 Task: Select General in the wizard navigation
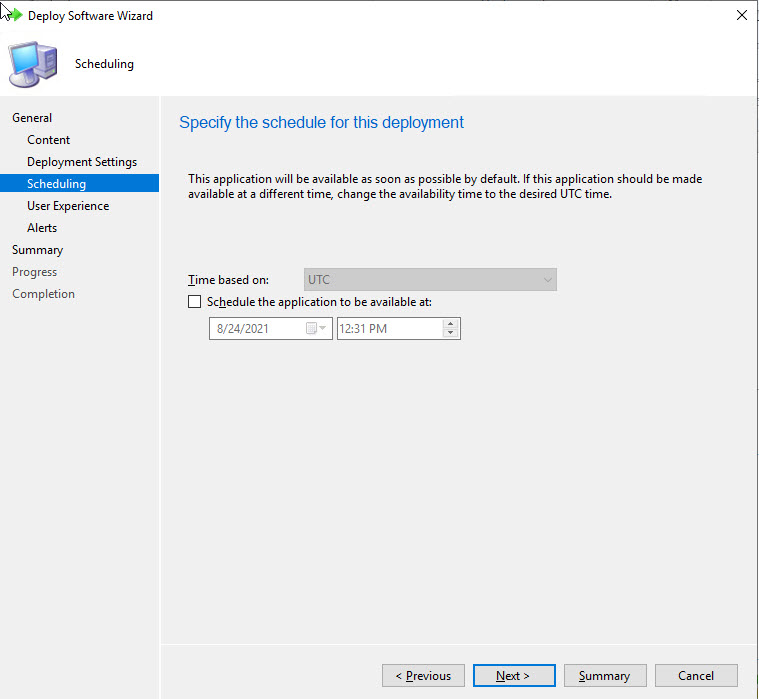point(32,118)
